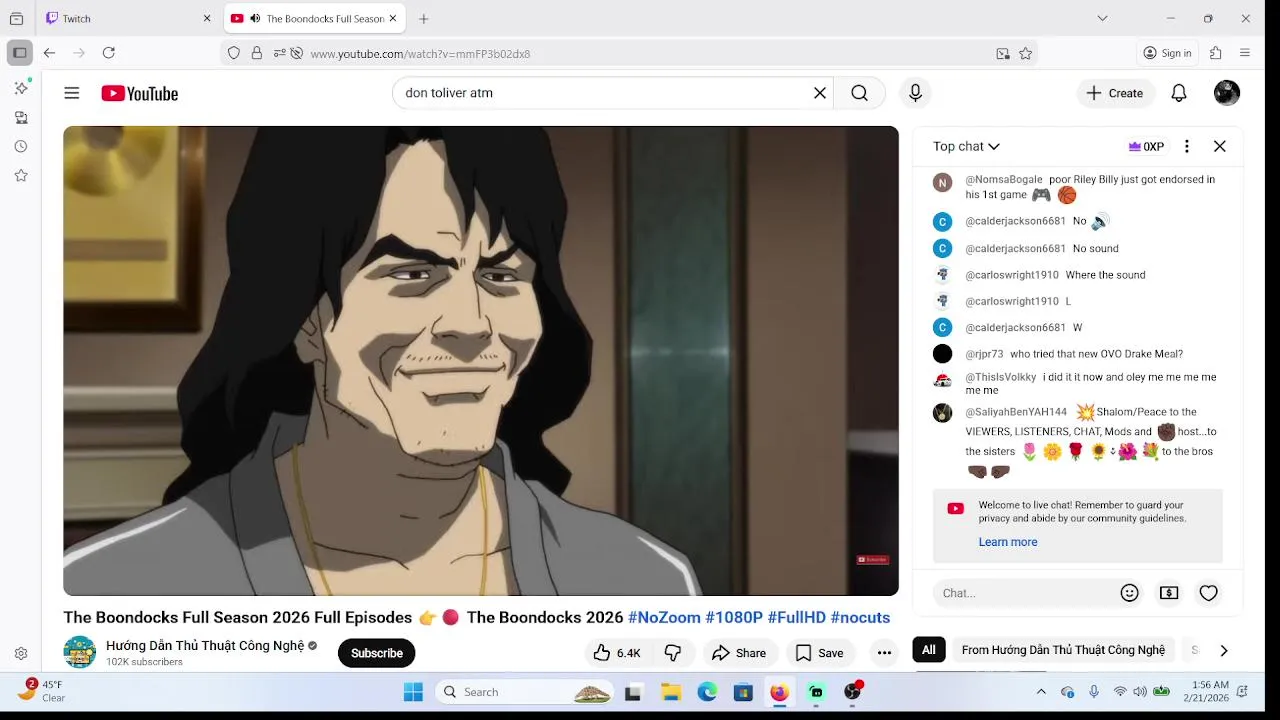The image size is (1280, 720).
Task: Open YouTube notifications bell
Action: pyautogui.click(x=1179, y=93)
